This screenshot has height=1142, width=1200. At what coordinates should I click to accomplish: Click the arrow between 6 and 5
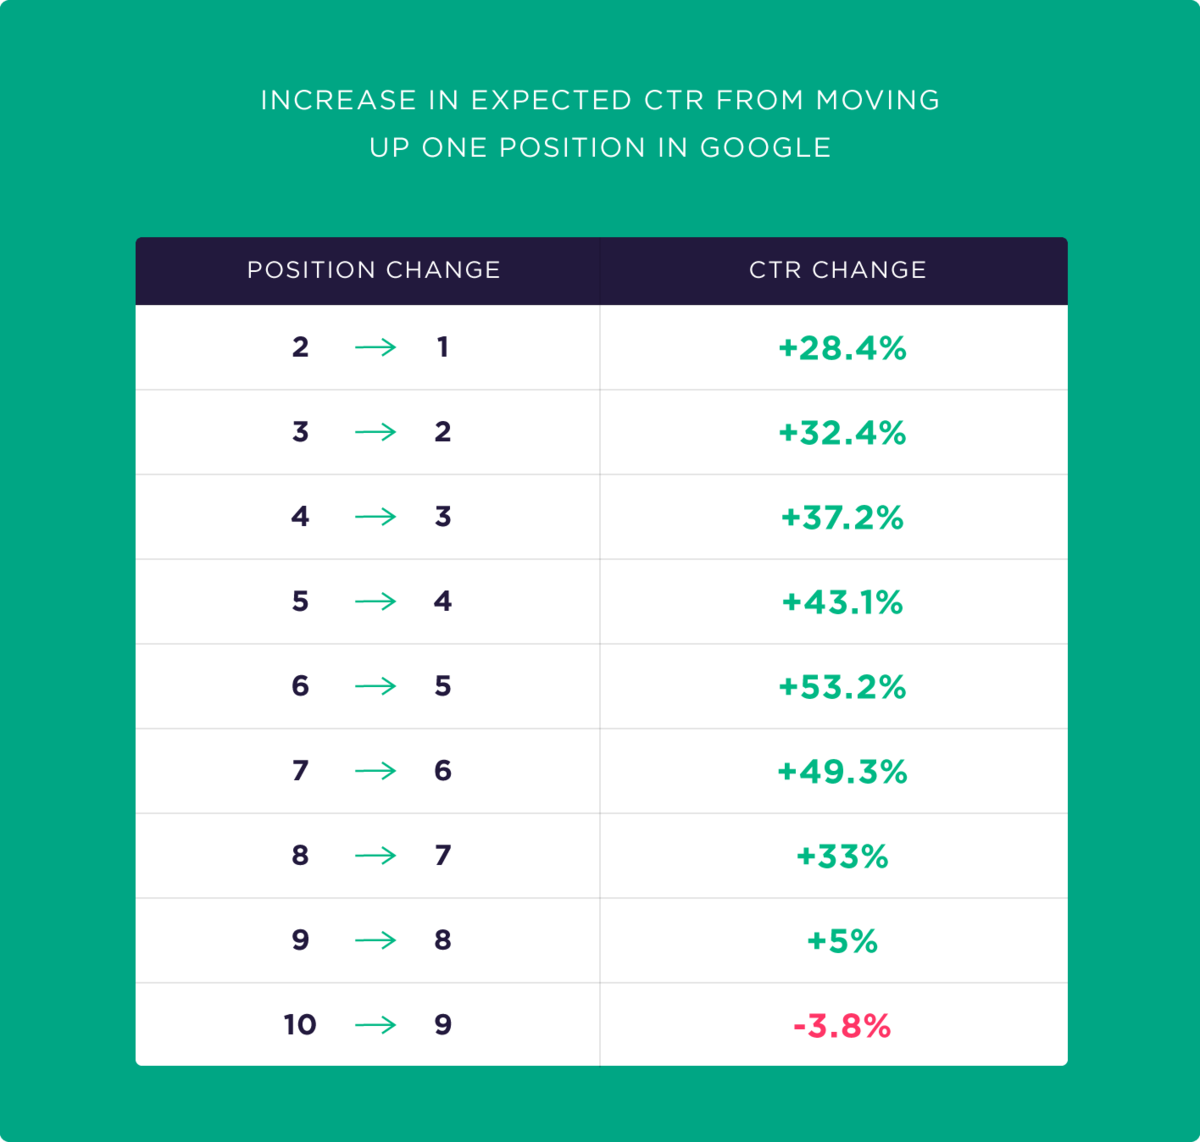coord(376,686)
